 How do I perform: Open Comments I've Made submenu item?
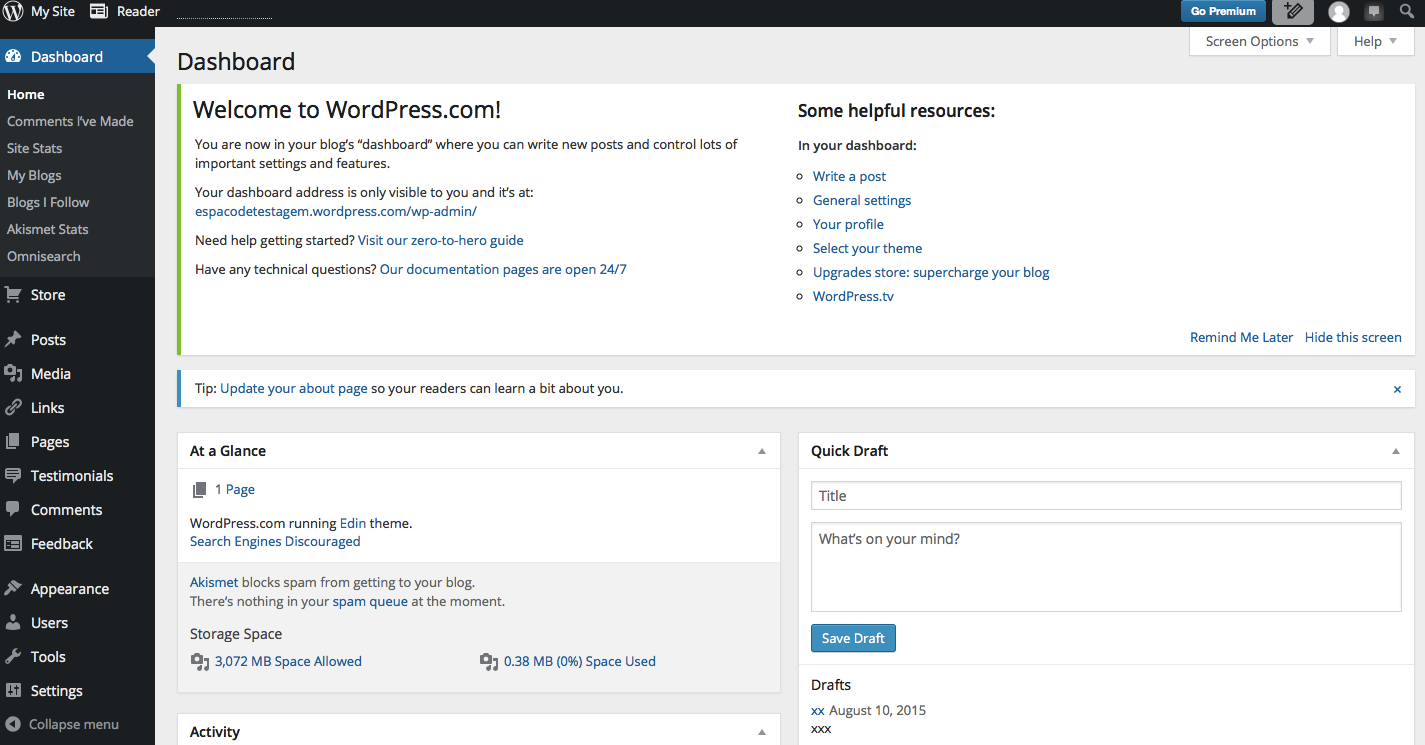click(x=70, y=121)
